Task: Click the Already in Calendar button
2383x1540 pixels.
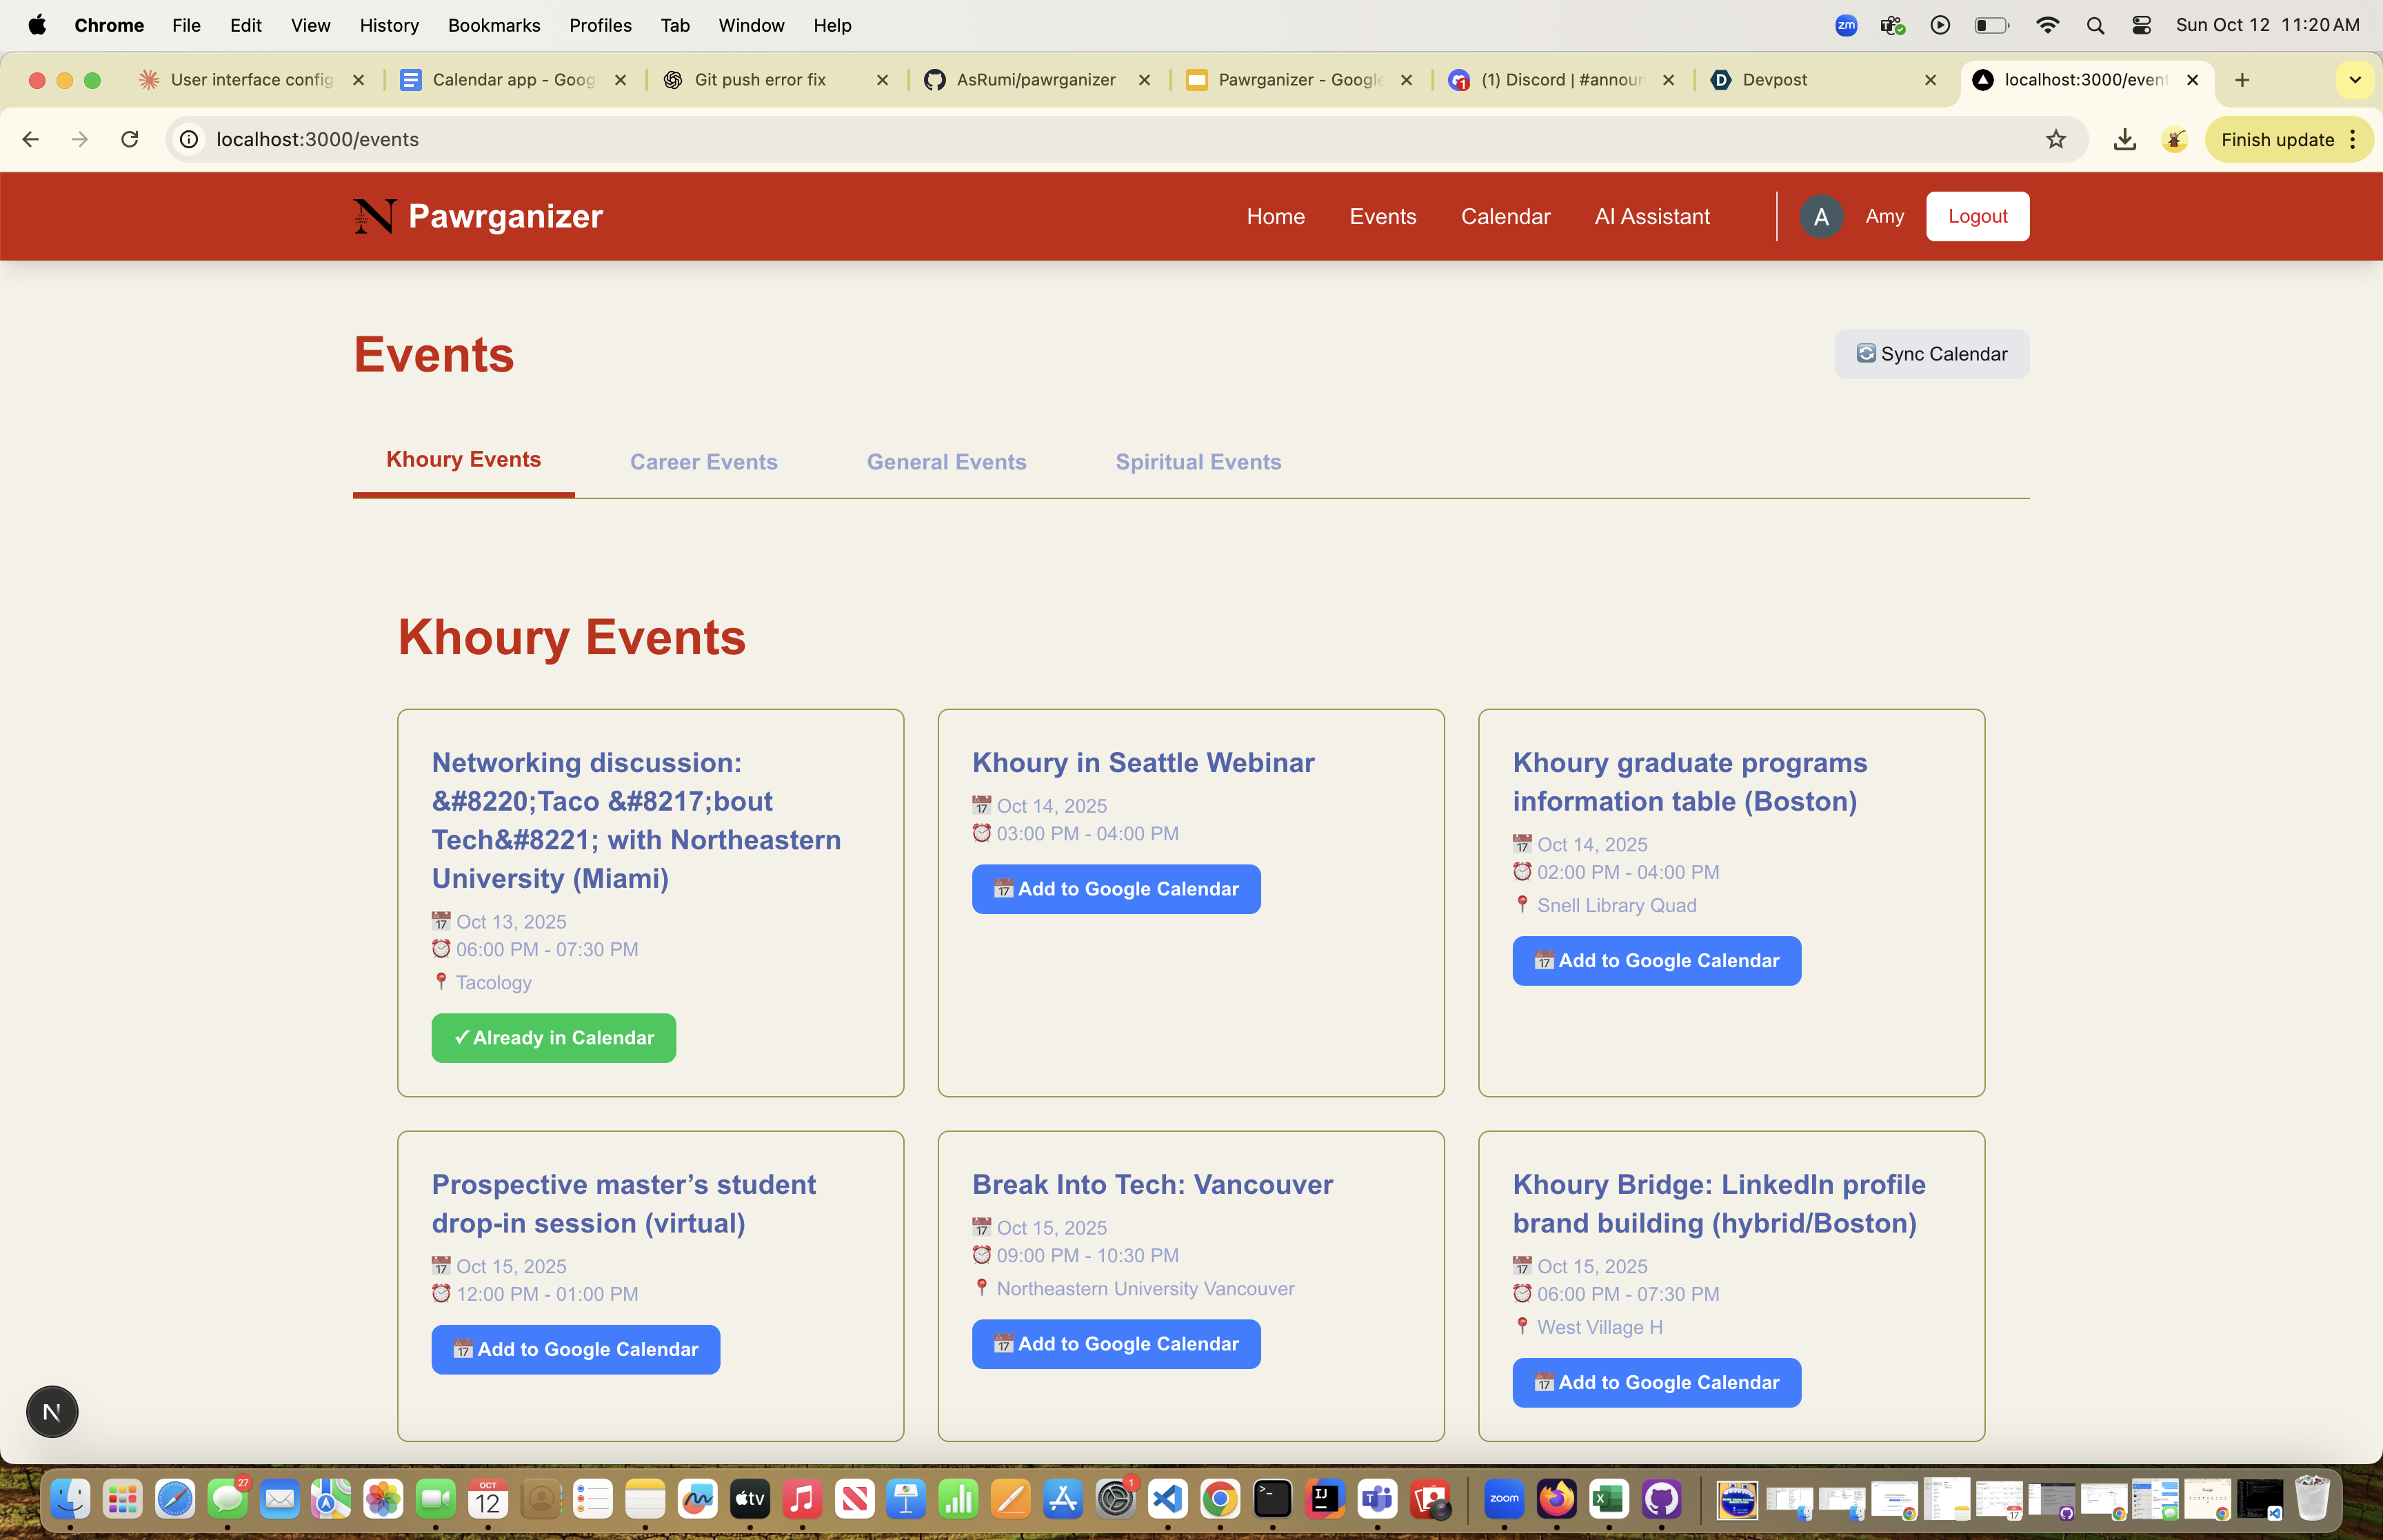Action: (x=553, y=1038)
